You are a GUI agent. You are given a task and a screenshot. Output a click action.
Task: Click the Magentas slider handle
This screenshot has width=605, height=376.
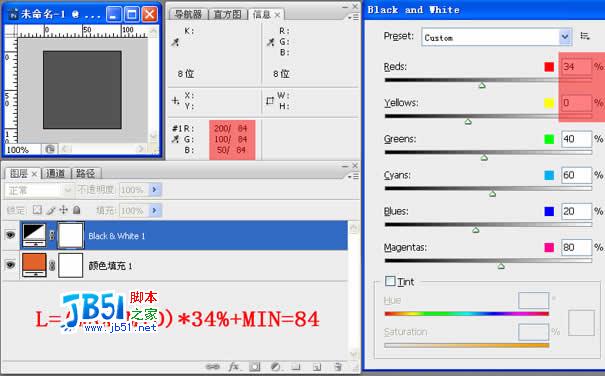click(x=501, y=266)
